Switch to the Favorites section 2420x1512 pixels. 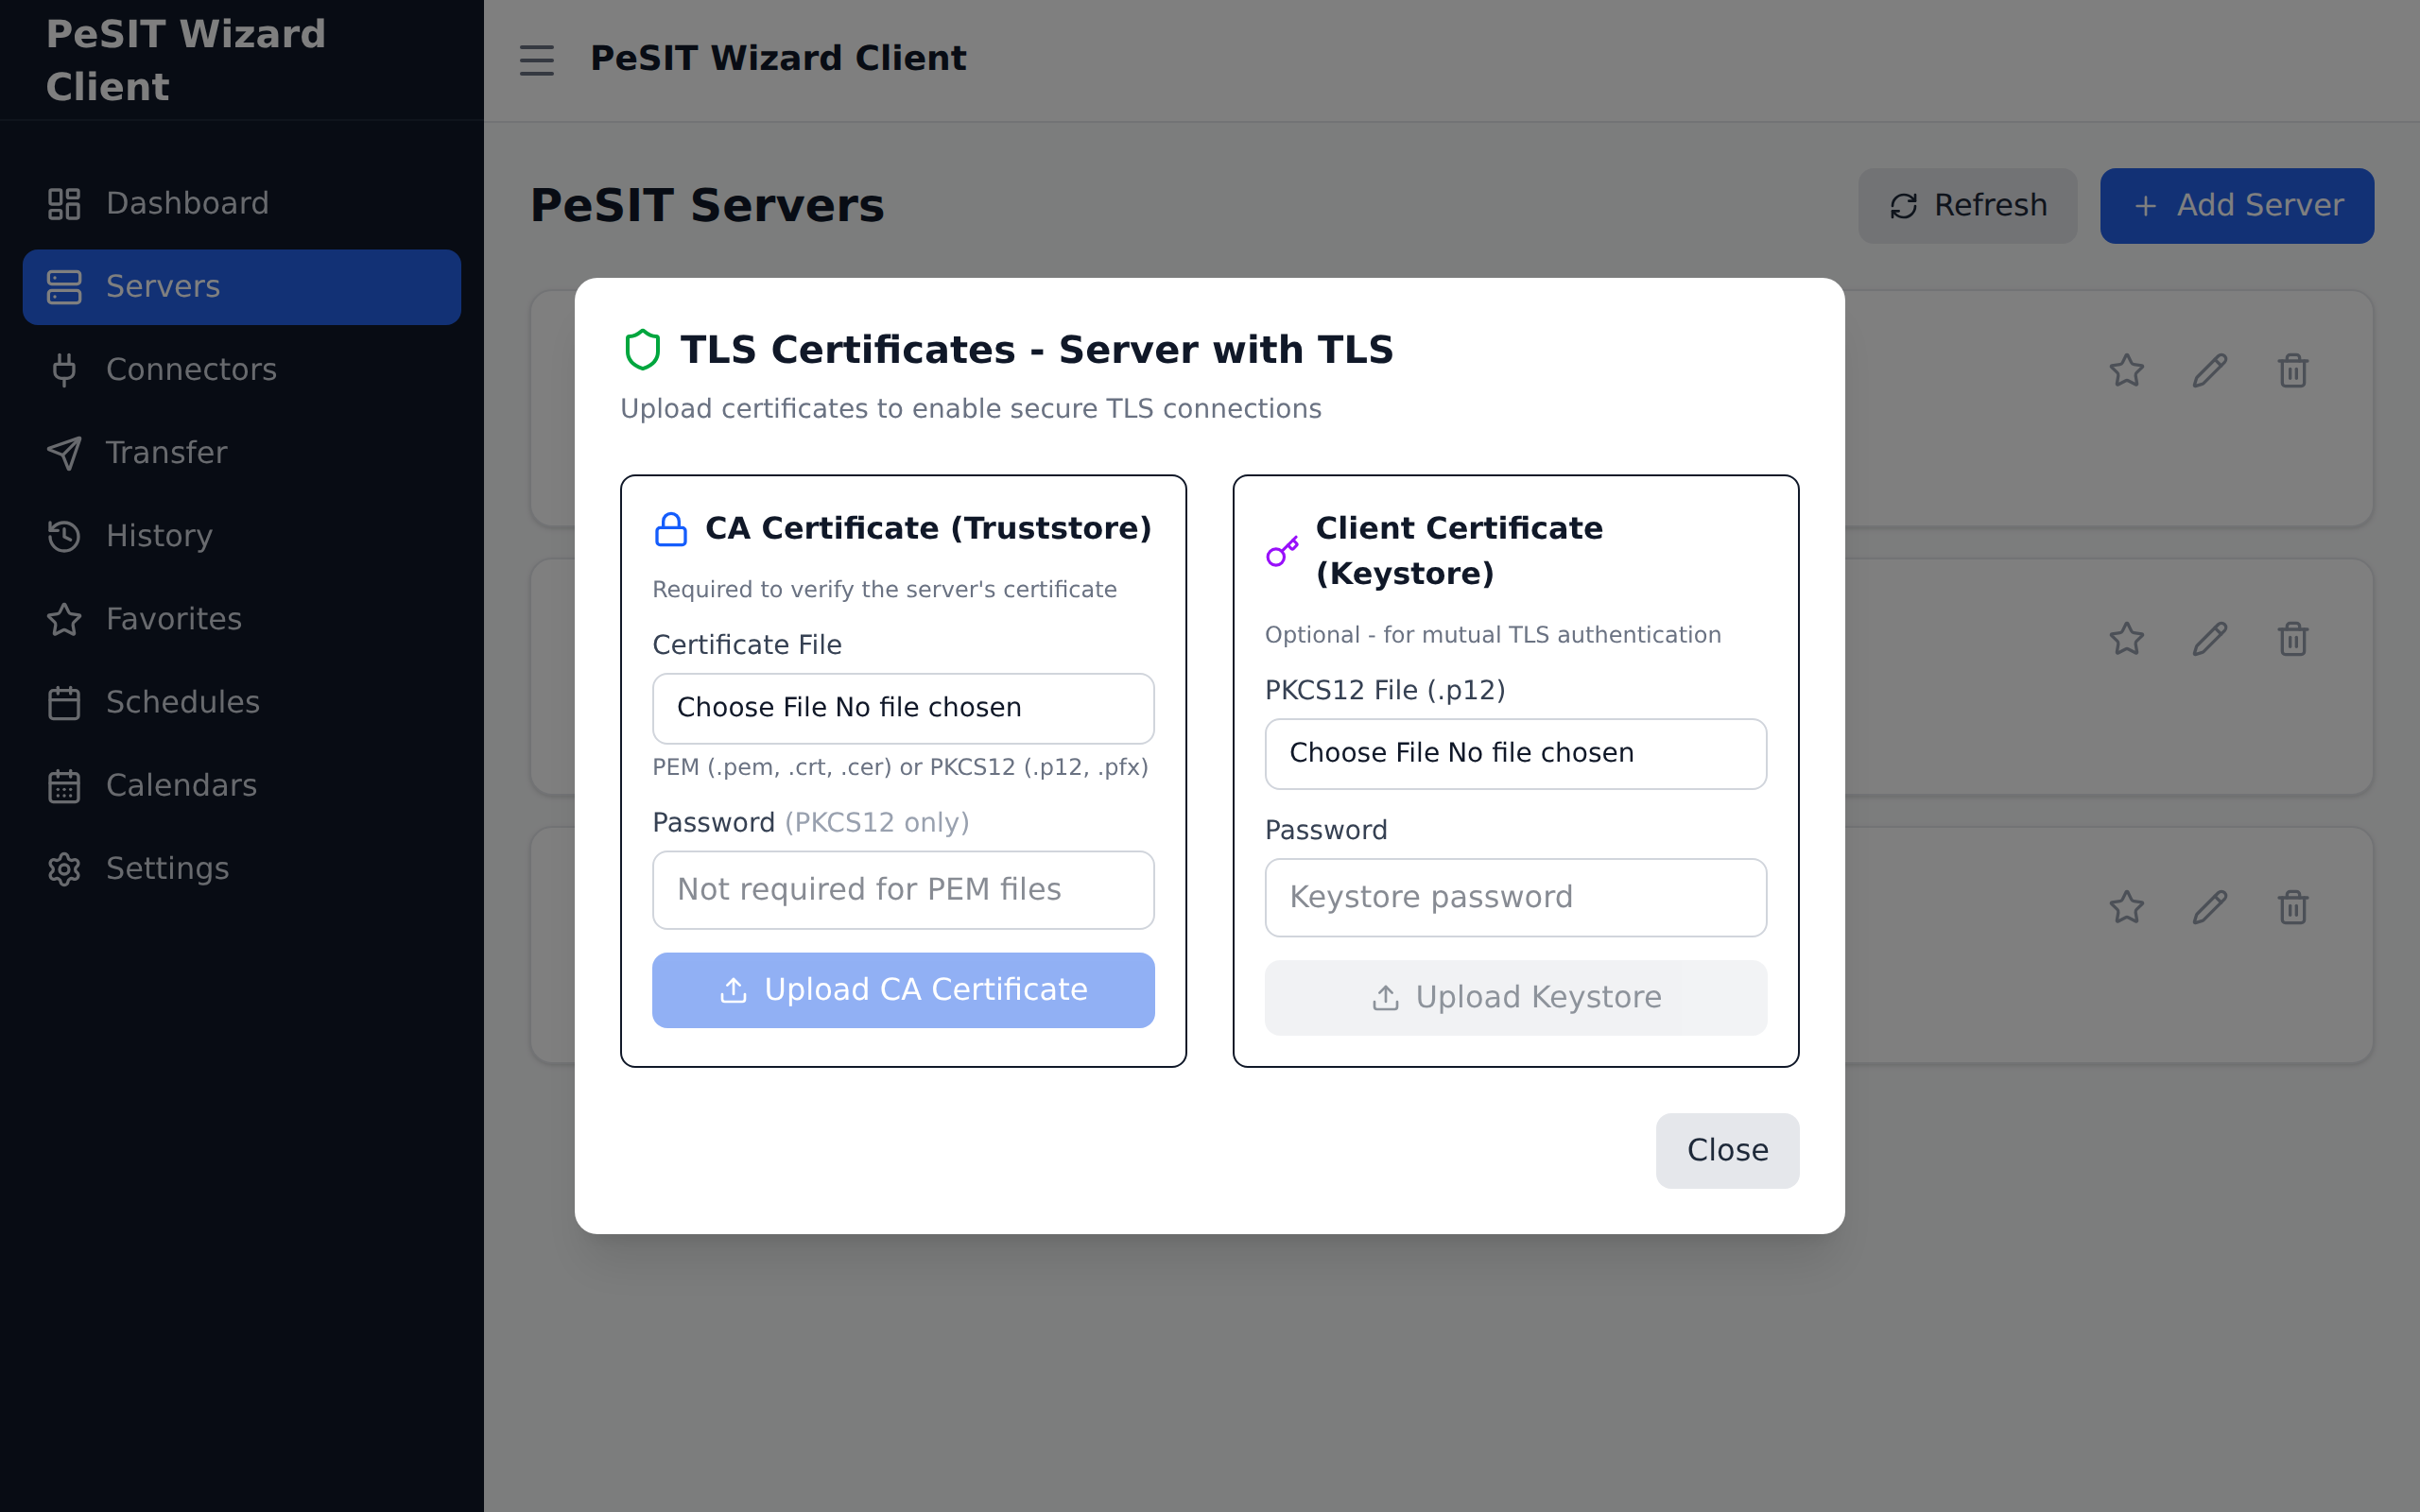tap(172, 619)
